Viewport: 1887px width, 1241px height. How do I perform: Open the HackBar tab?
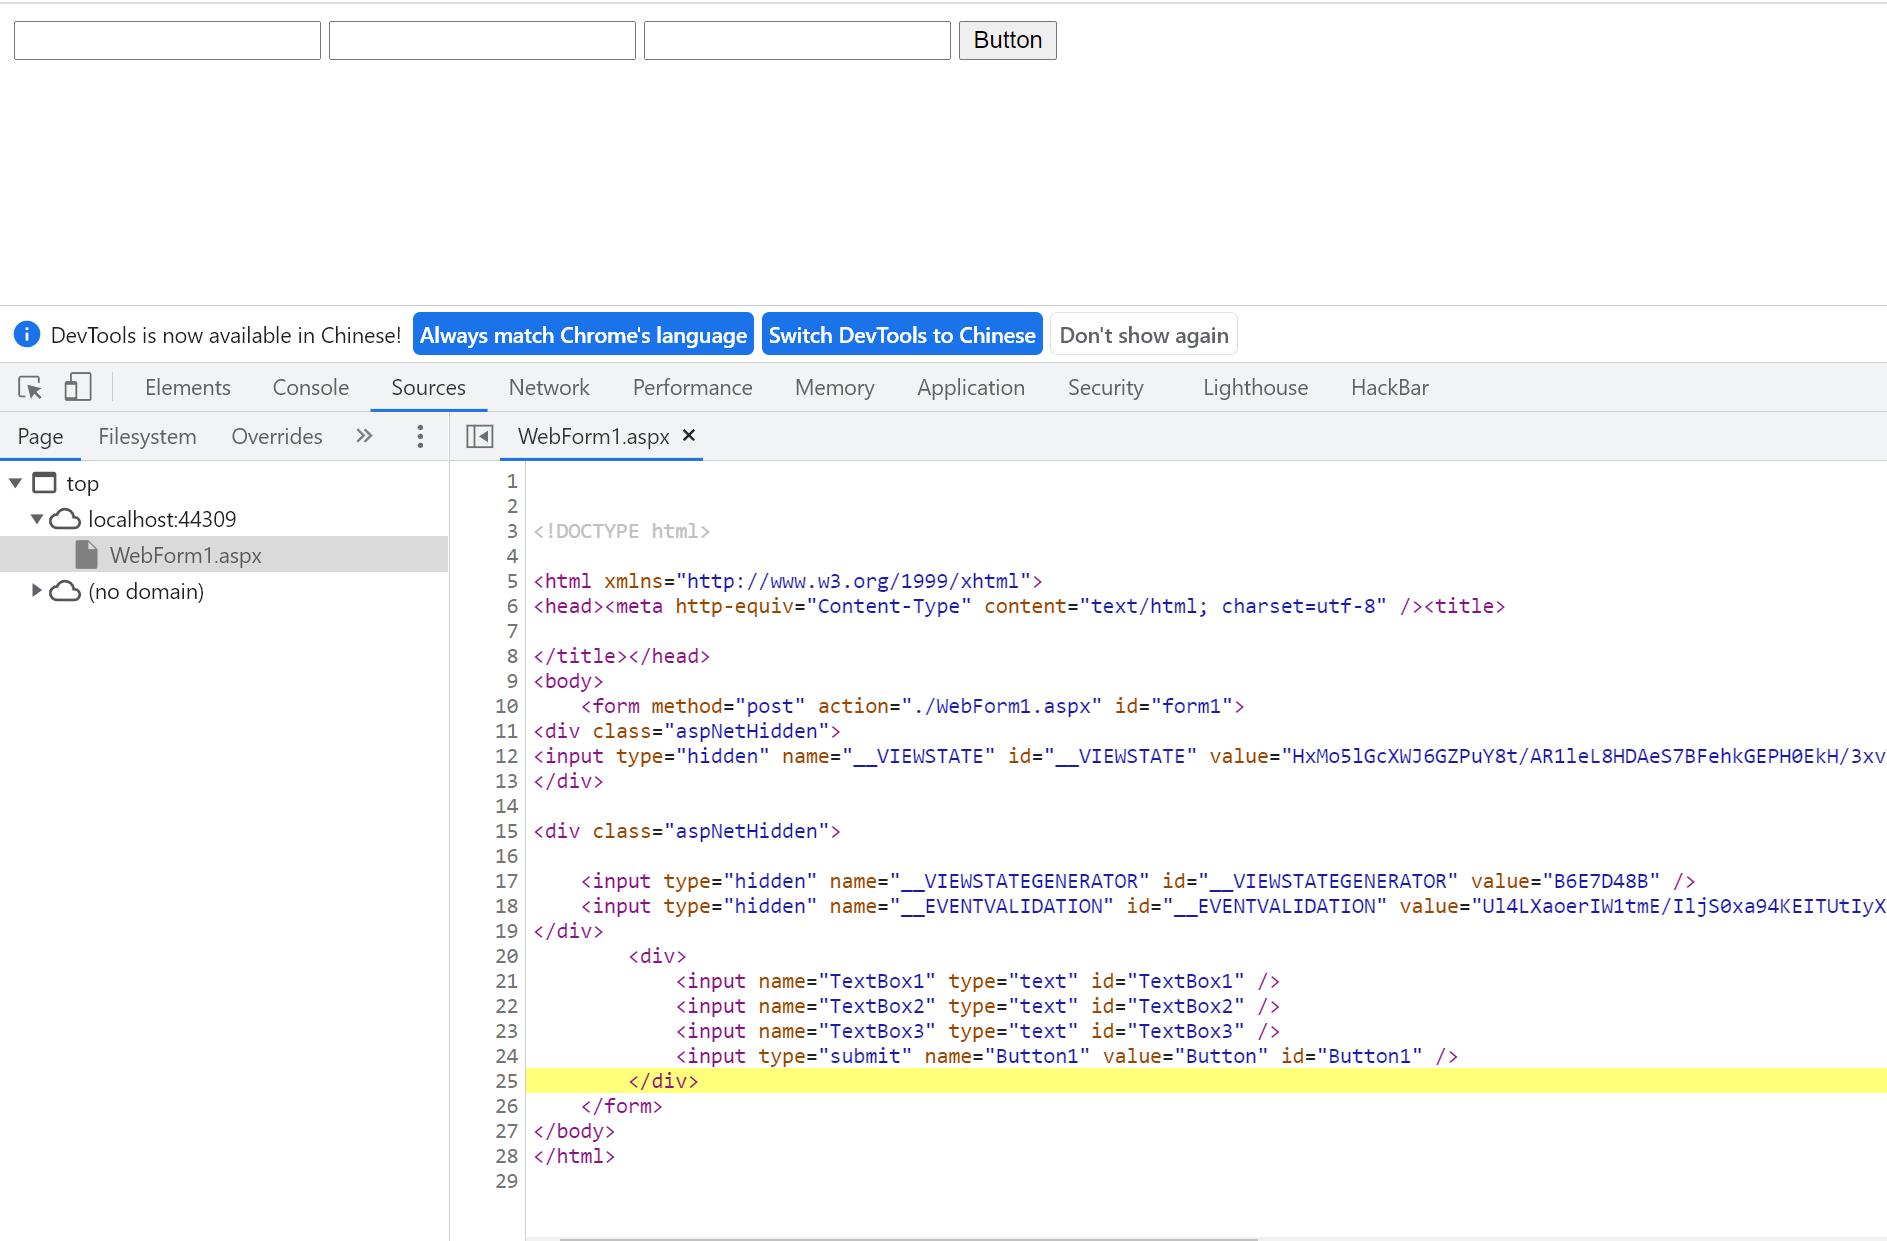tap(1389, 387)
